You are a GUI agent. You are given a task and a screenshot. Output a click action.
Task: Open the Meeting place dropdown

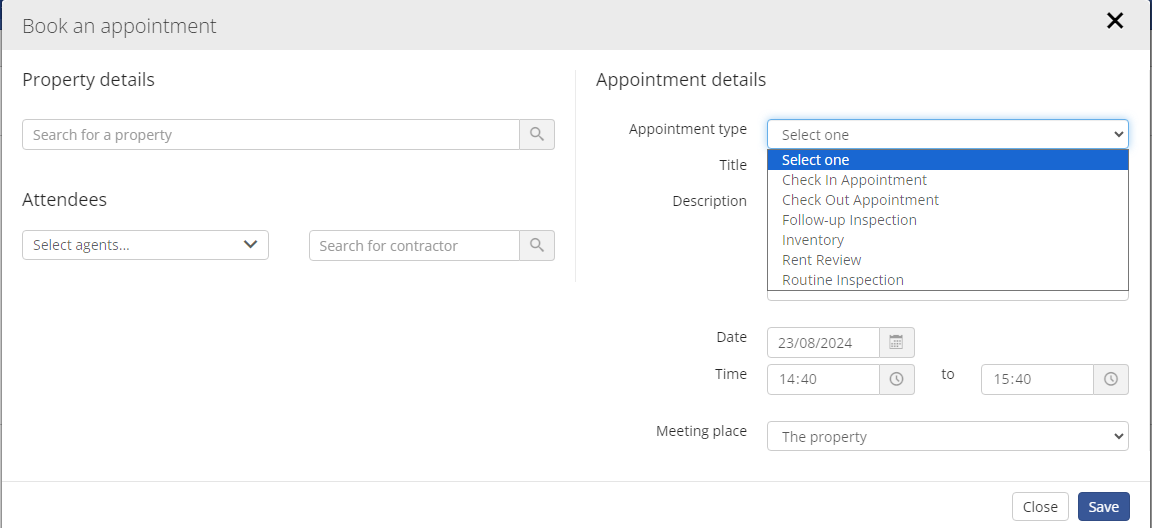(x=948, y=436)
